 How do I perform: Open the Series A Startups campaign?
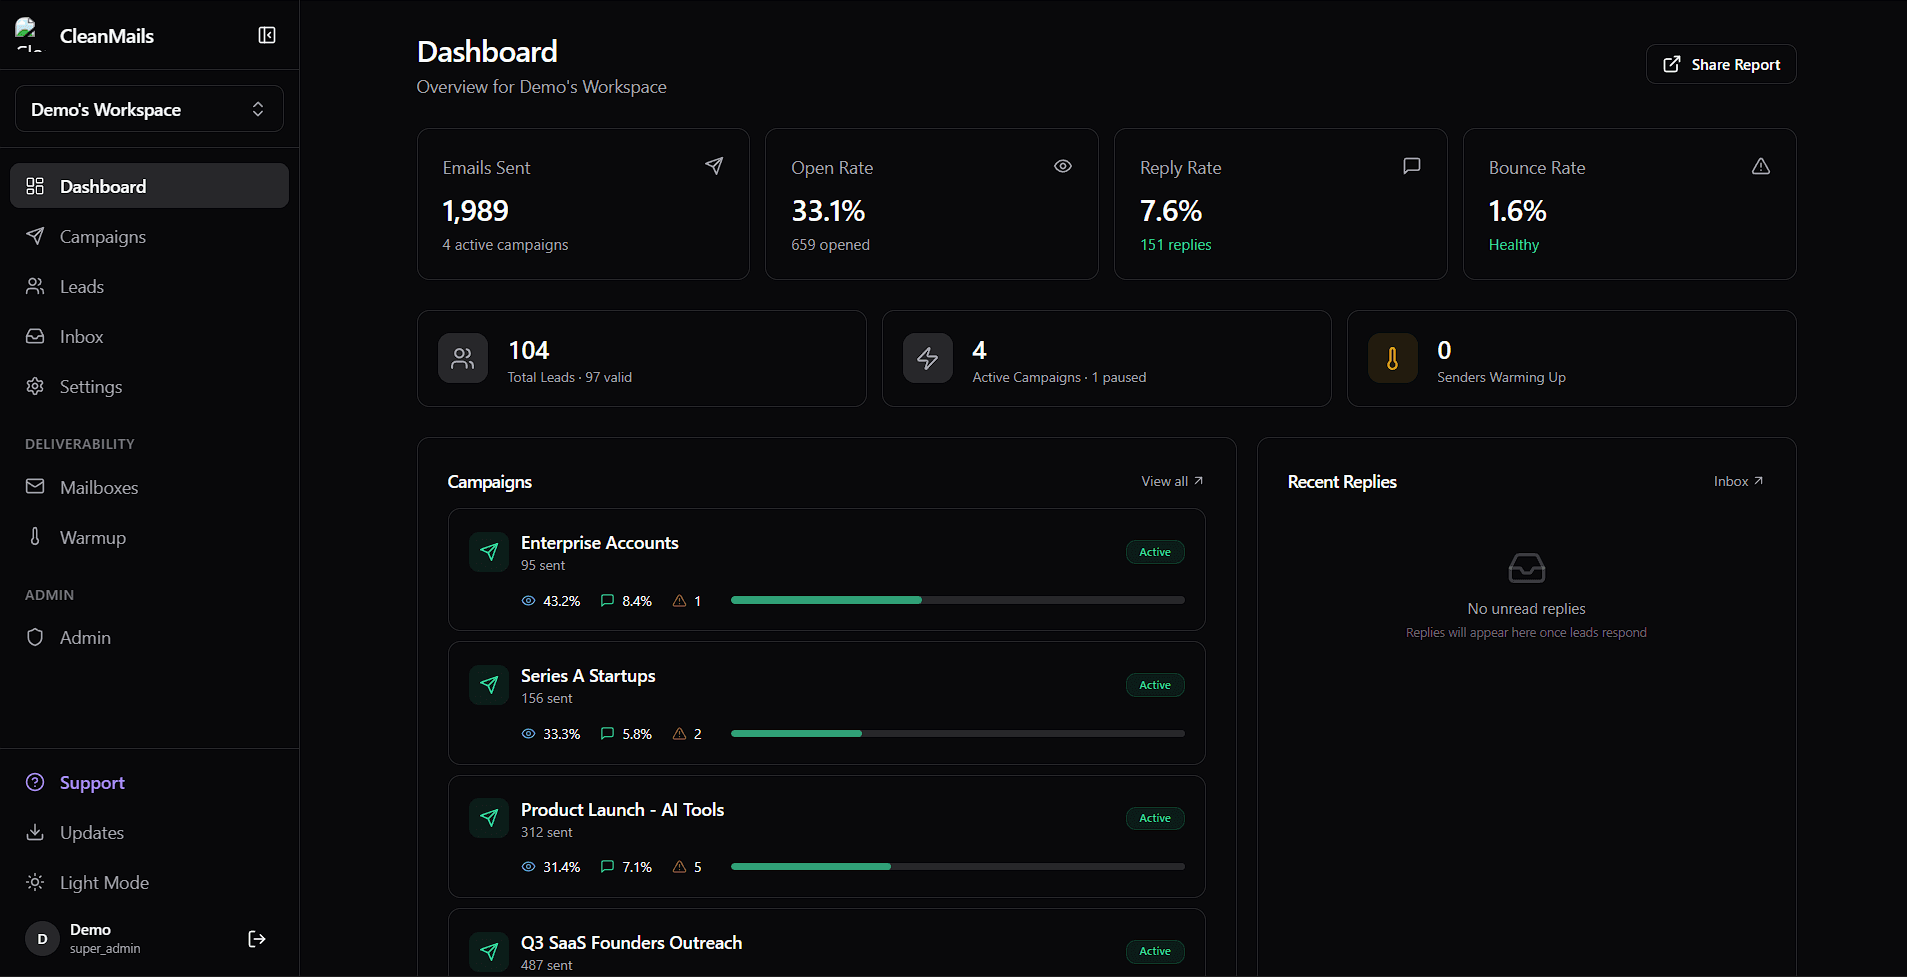tap(827, 703)
